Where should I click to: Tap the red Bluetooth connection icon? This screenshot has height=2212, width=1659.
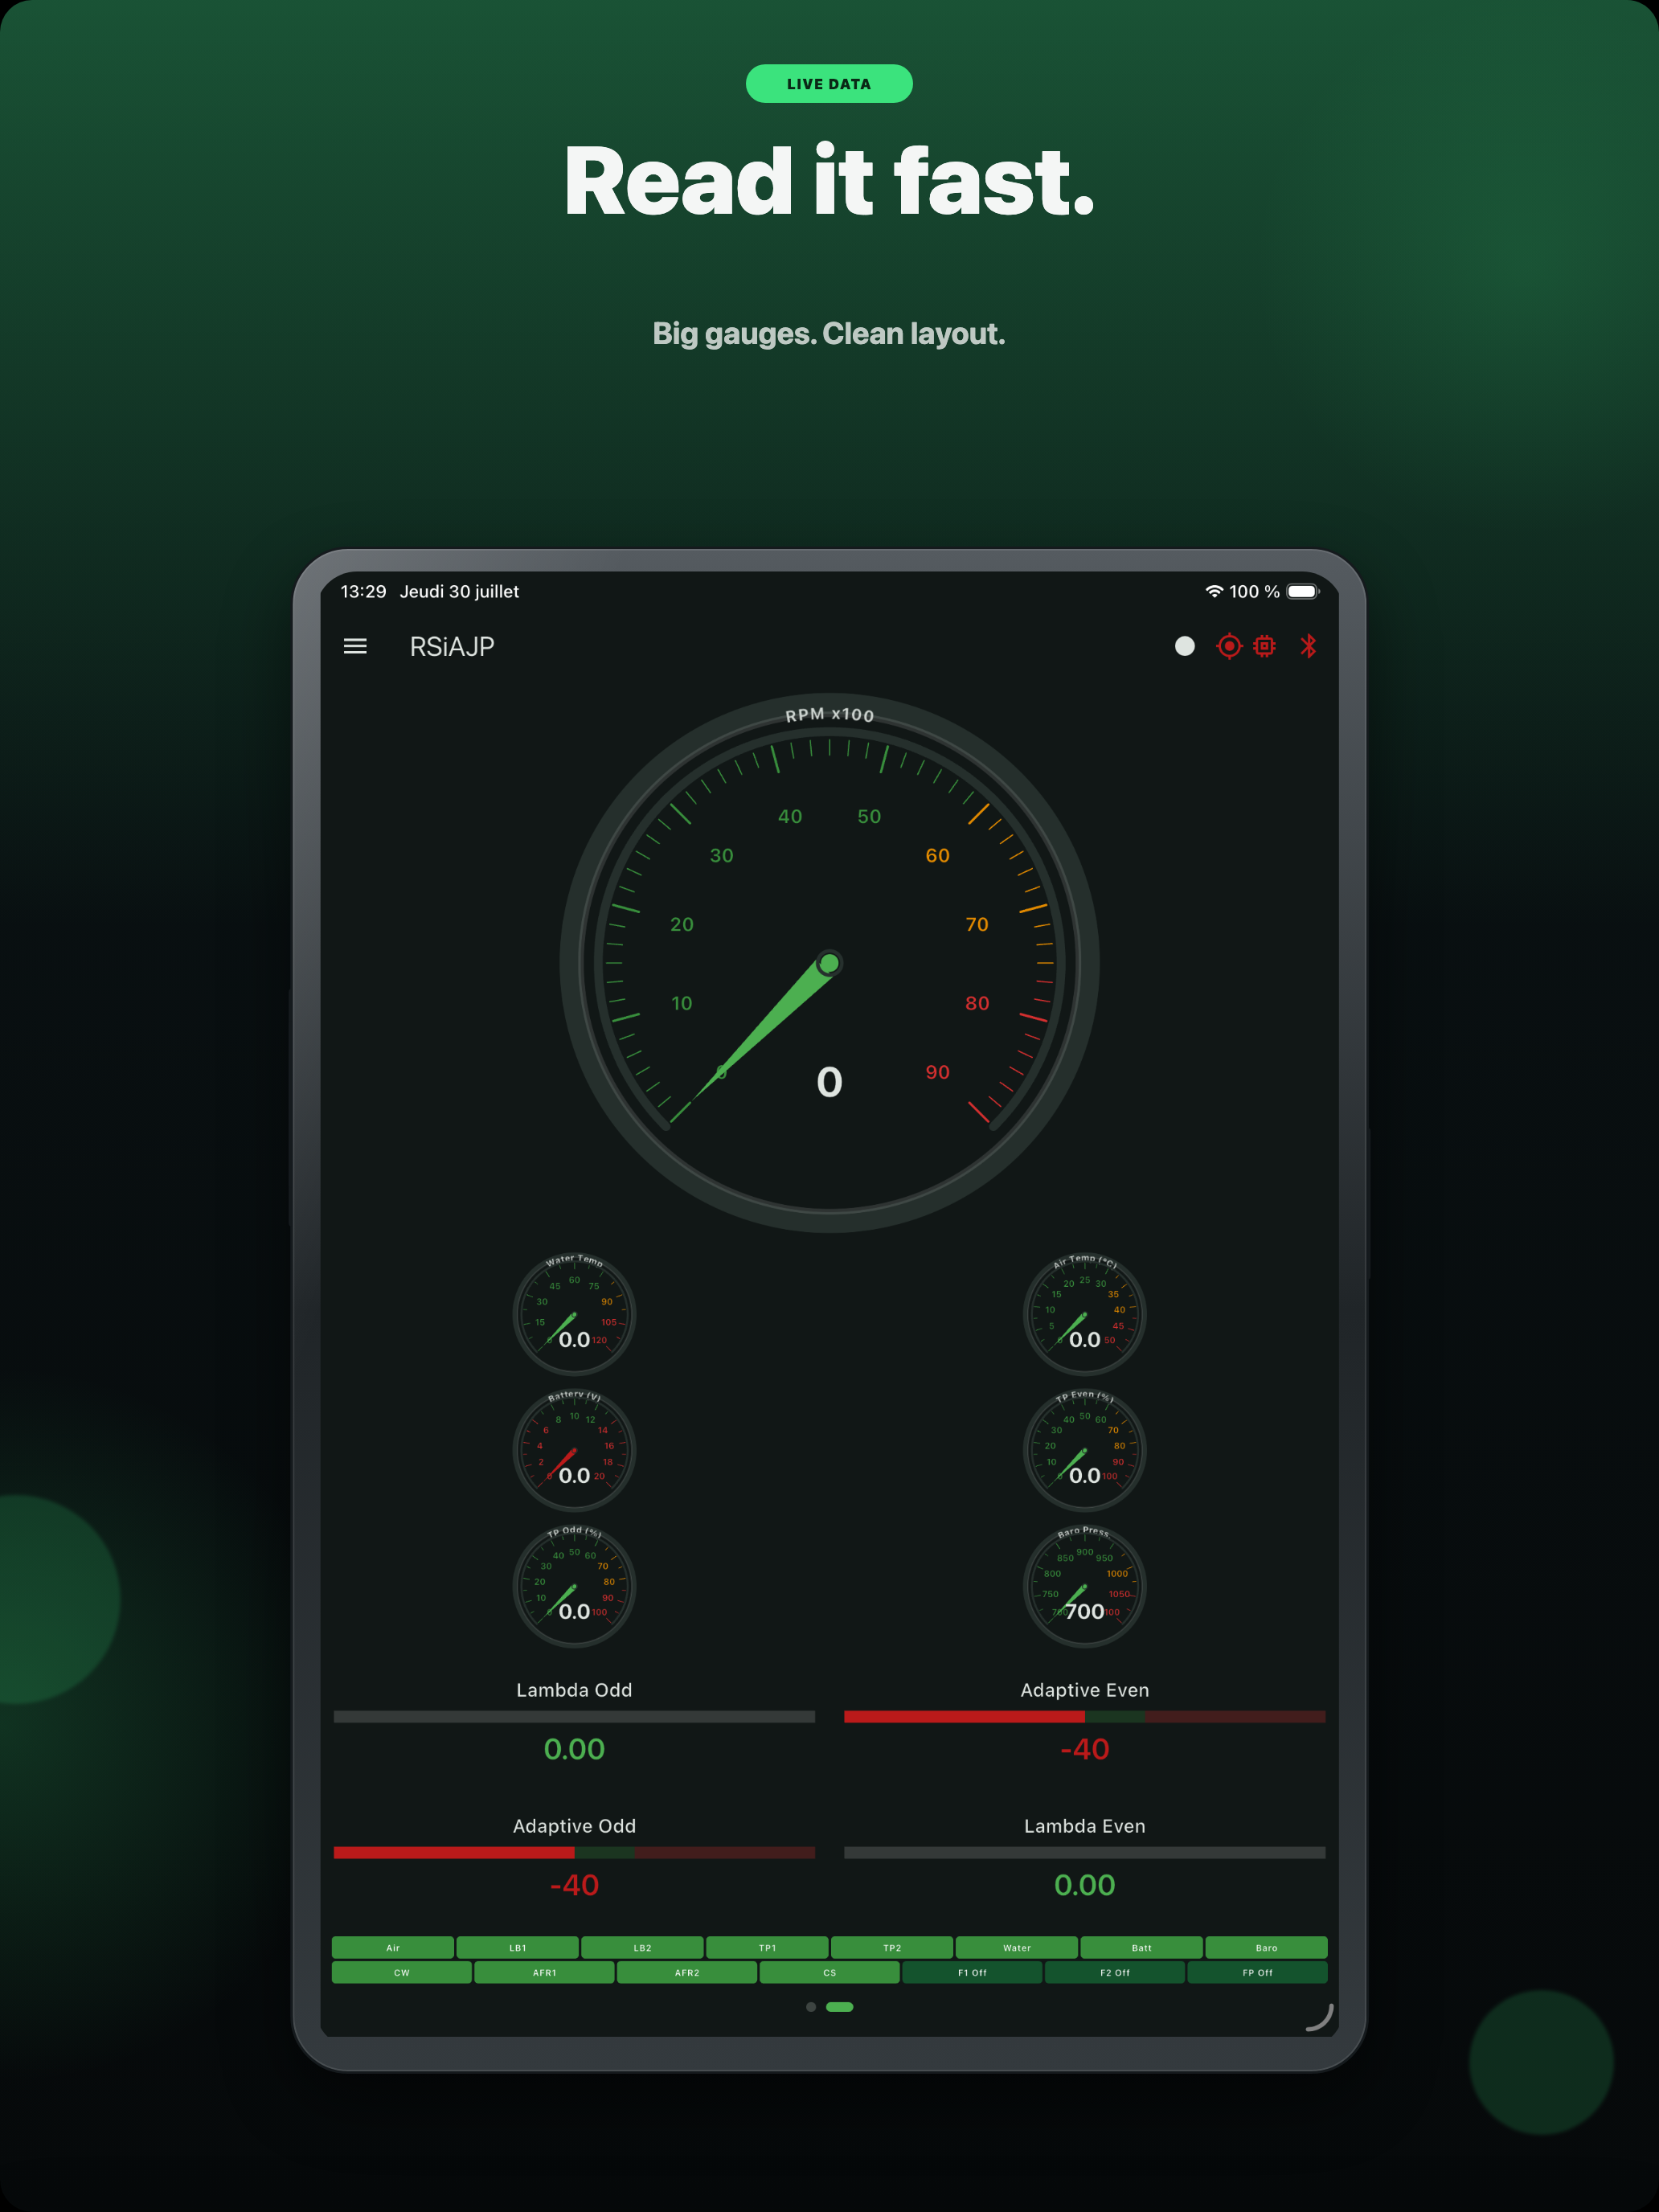click(x=1308, y=646)
